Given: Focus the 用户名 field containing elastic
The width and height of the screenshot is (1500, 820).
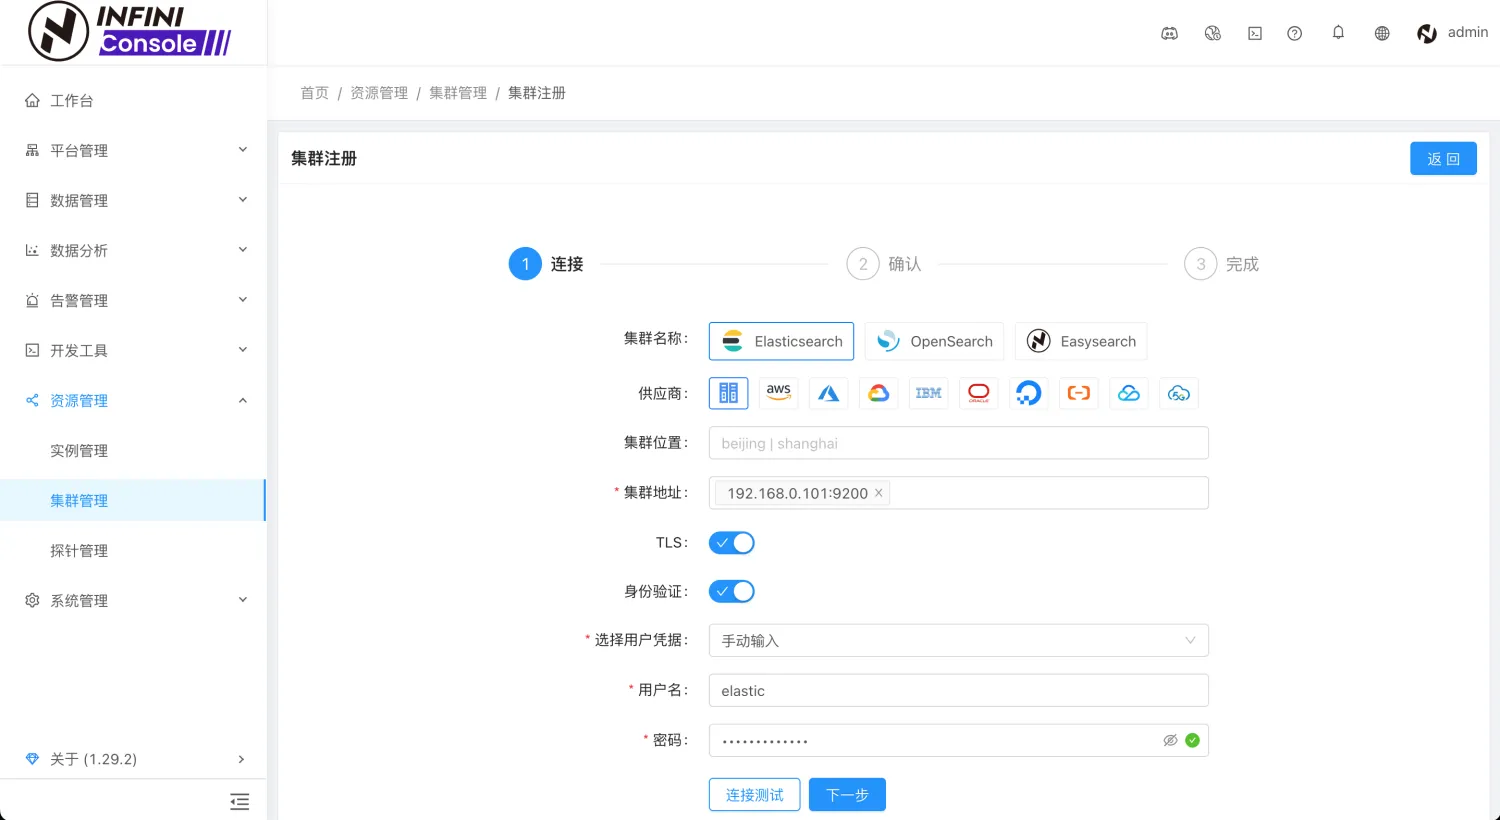Looking at the screenshot, I should click(x=959, y=690).
